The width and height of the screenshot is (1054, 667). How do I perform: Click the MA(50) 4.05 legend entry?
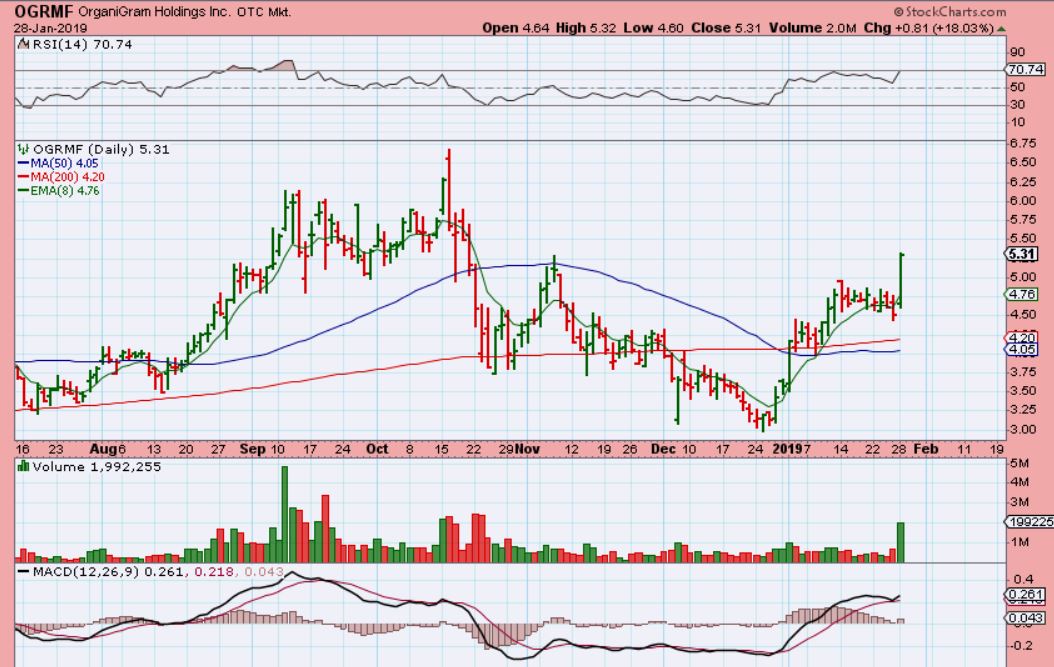click(x=58, y=163)
